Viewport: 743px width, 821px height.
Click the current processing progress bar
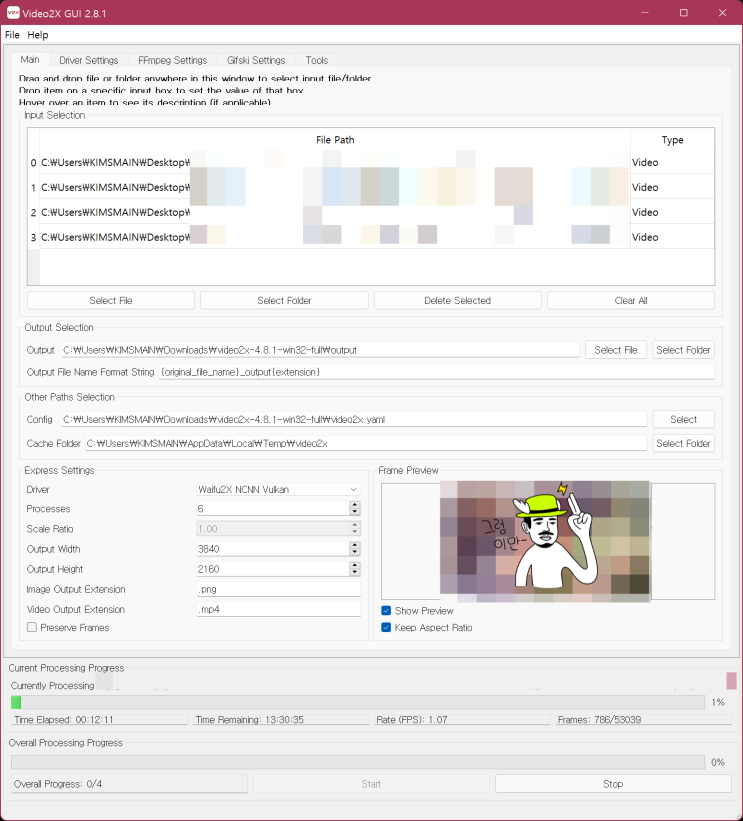[358, 702]
